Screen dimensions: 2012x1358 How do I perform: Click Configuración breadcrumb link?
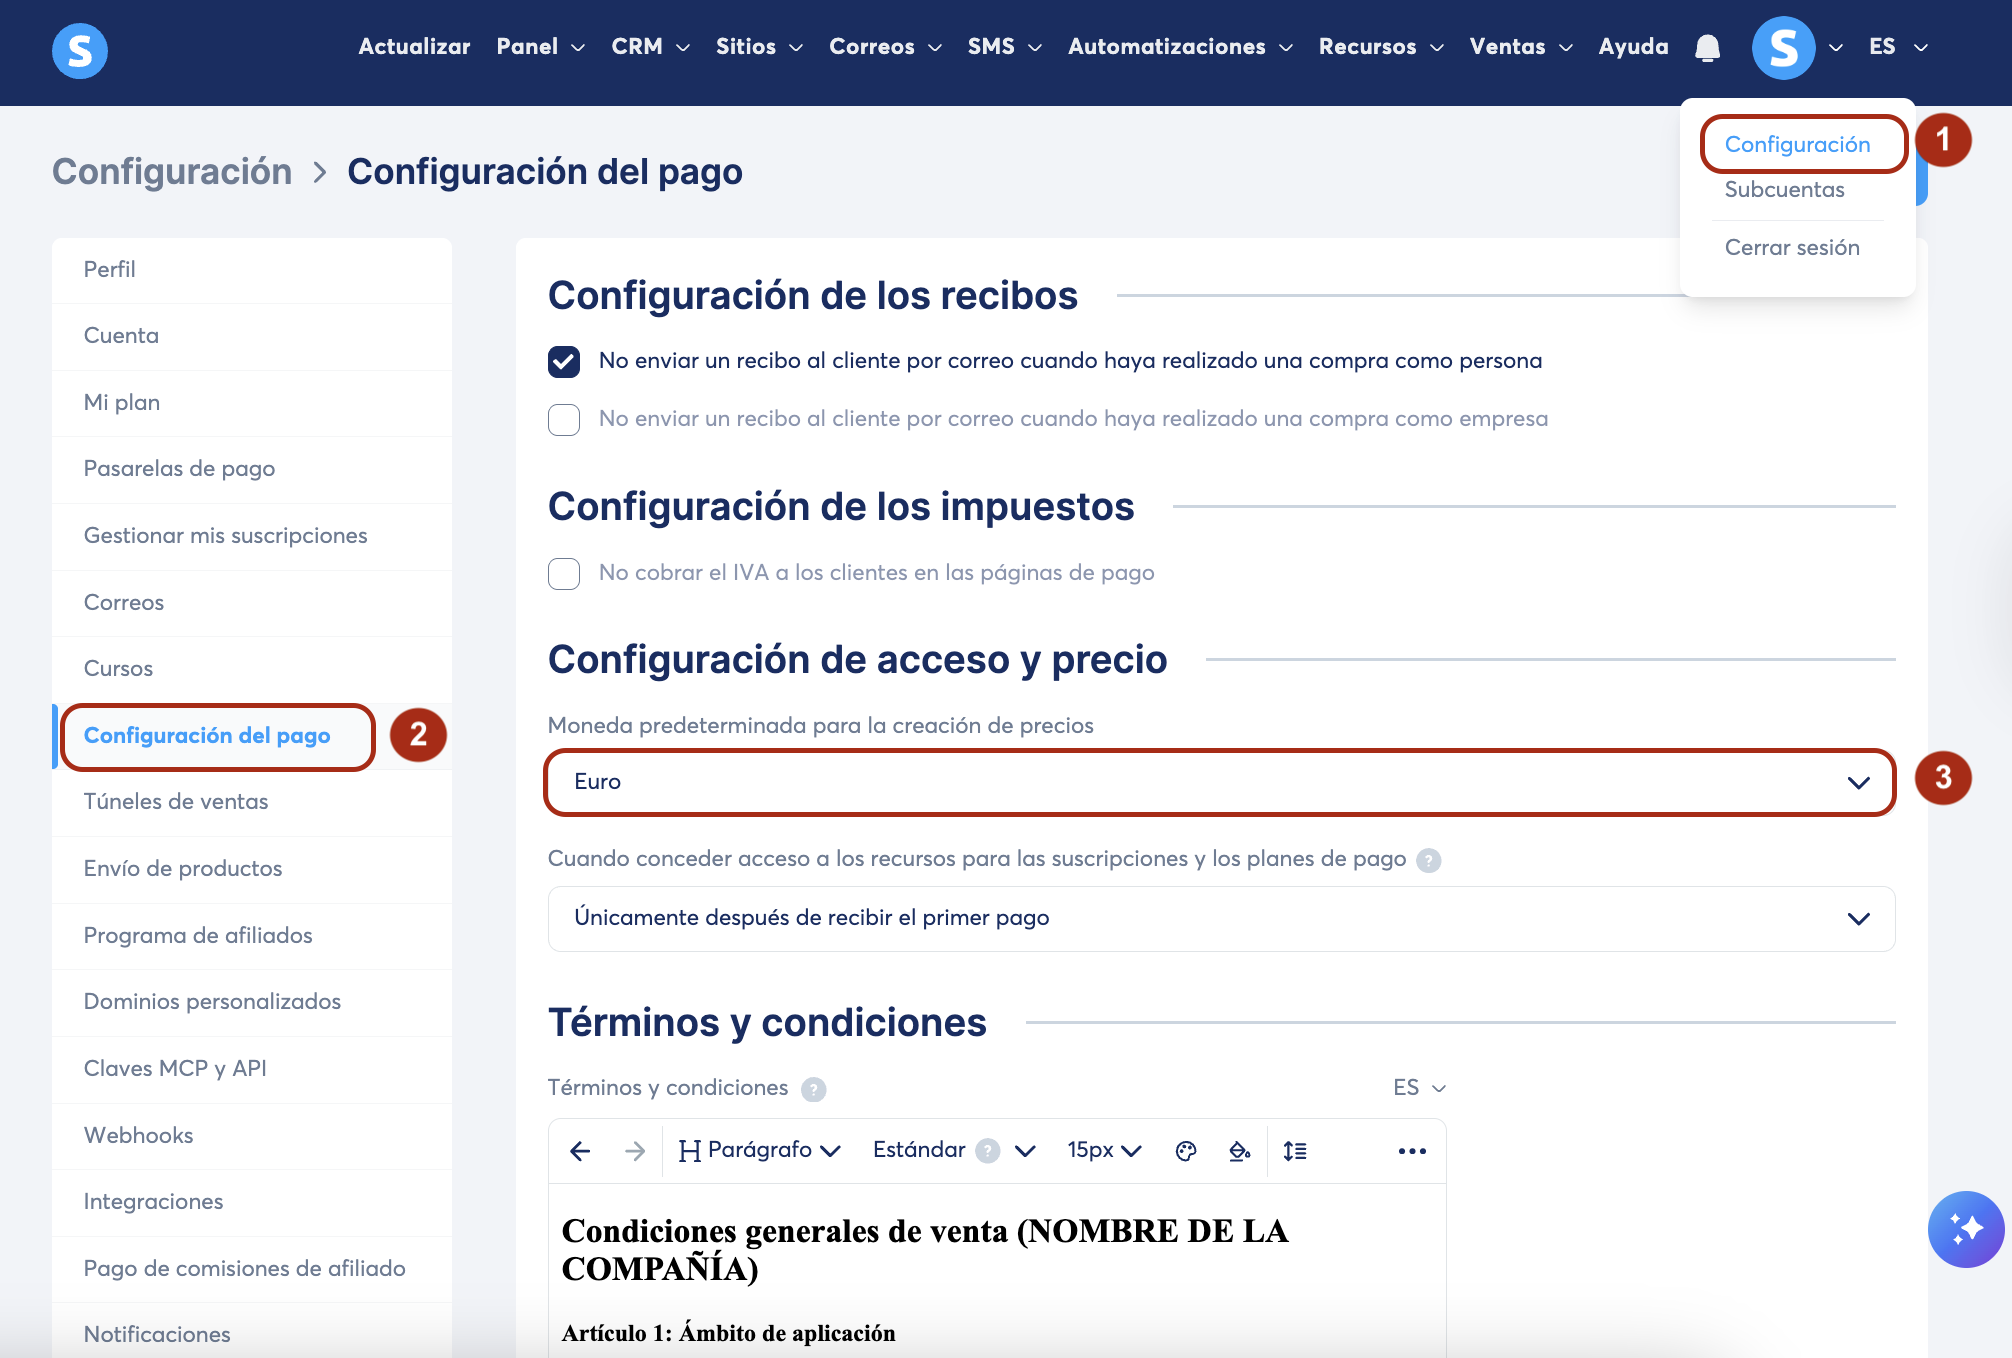pos(172,172)
